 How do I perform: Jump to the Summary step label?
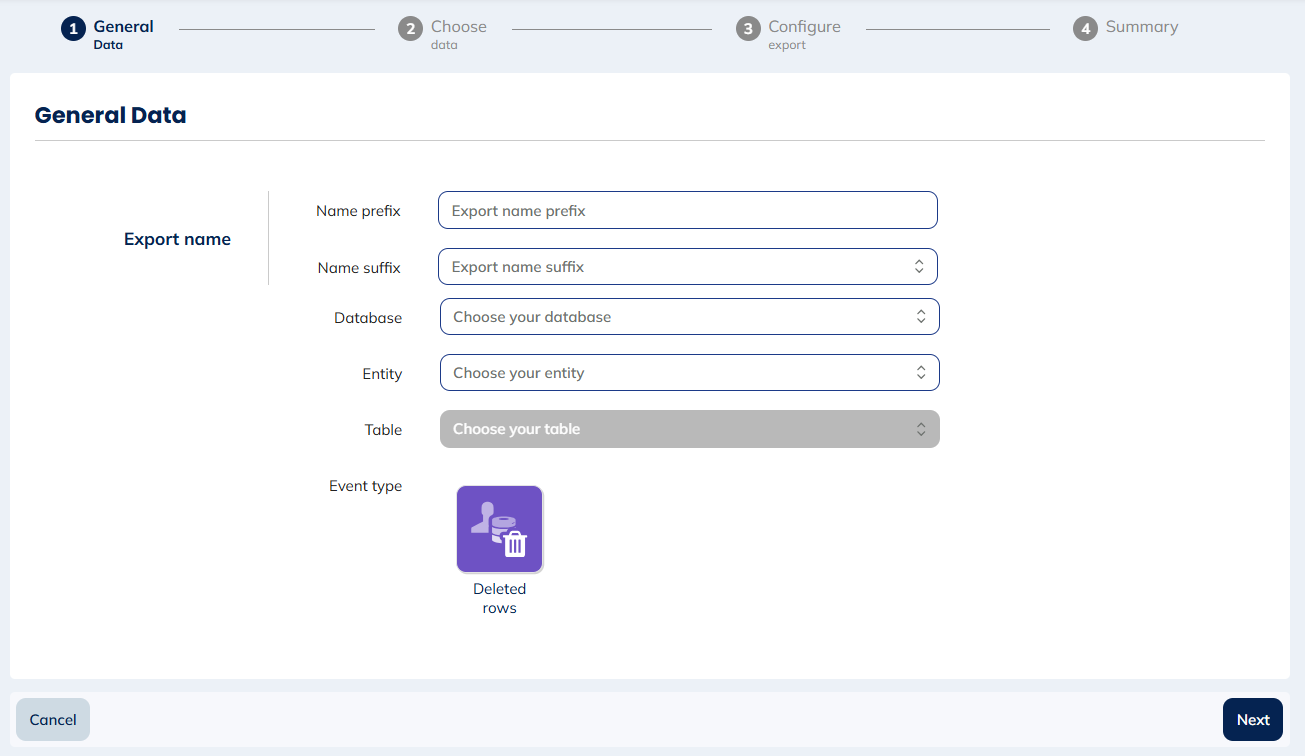click(x=1141, y=27)
